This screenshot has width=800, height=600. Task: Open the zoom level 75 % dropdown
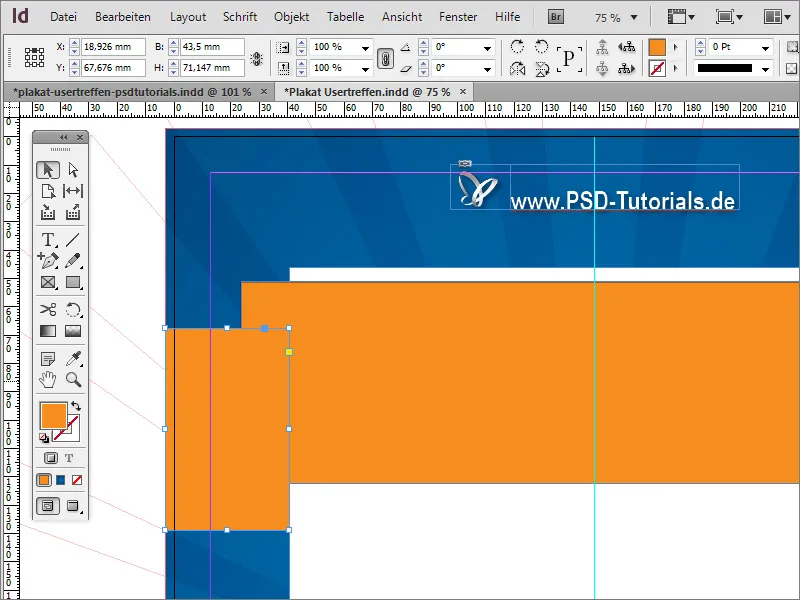click(x=634, y=17)
